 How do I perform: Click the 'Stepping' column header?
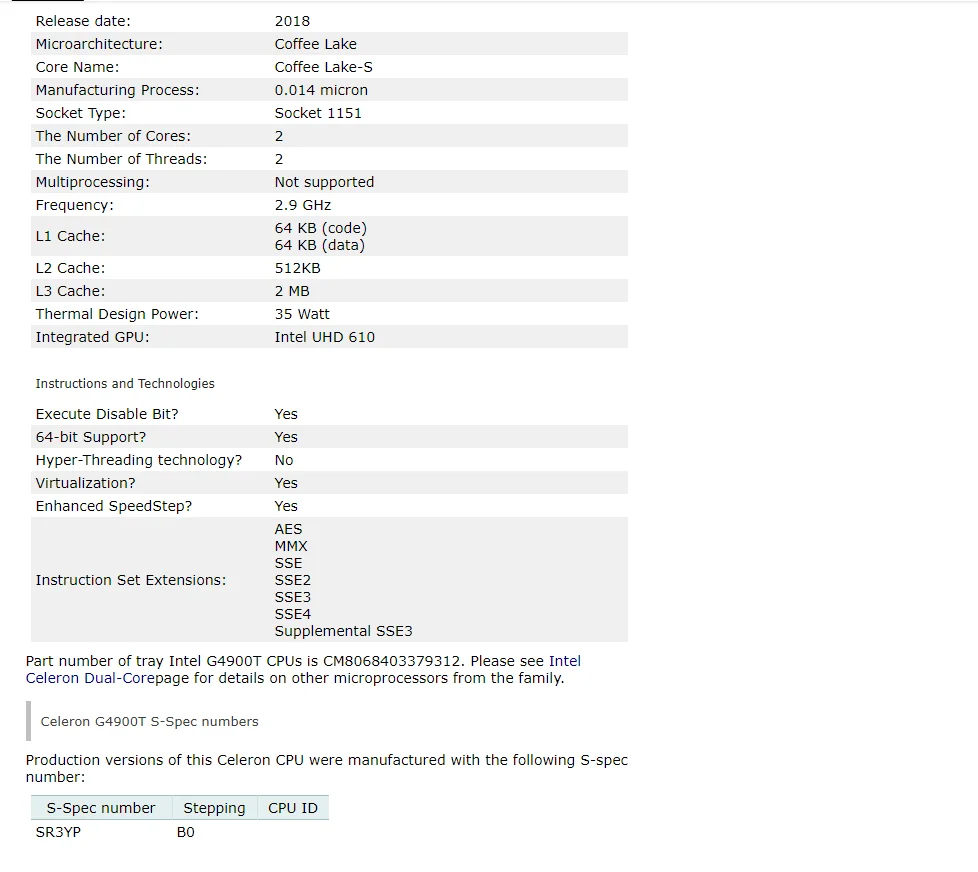(x=215, y=808)
